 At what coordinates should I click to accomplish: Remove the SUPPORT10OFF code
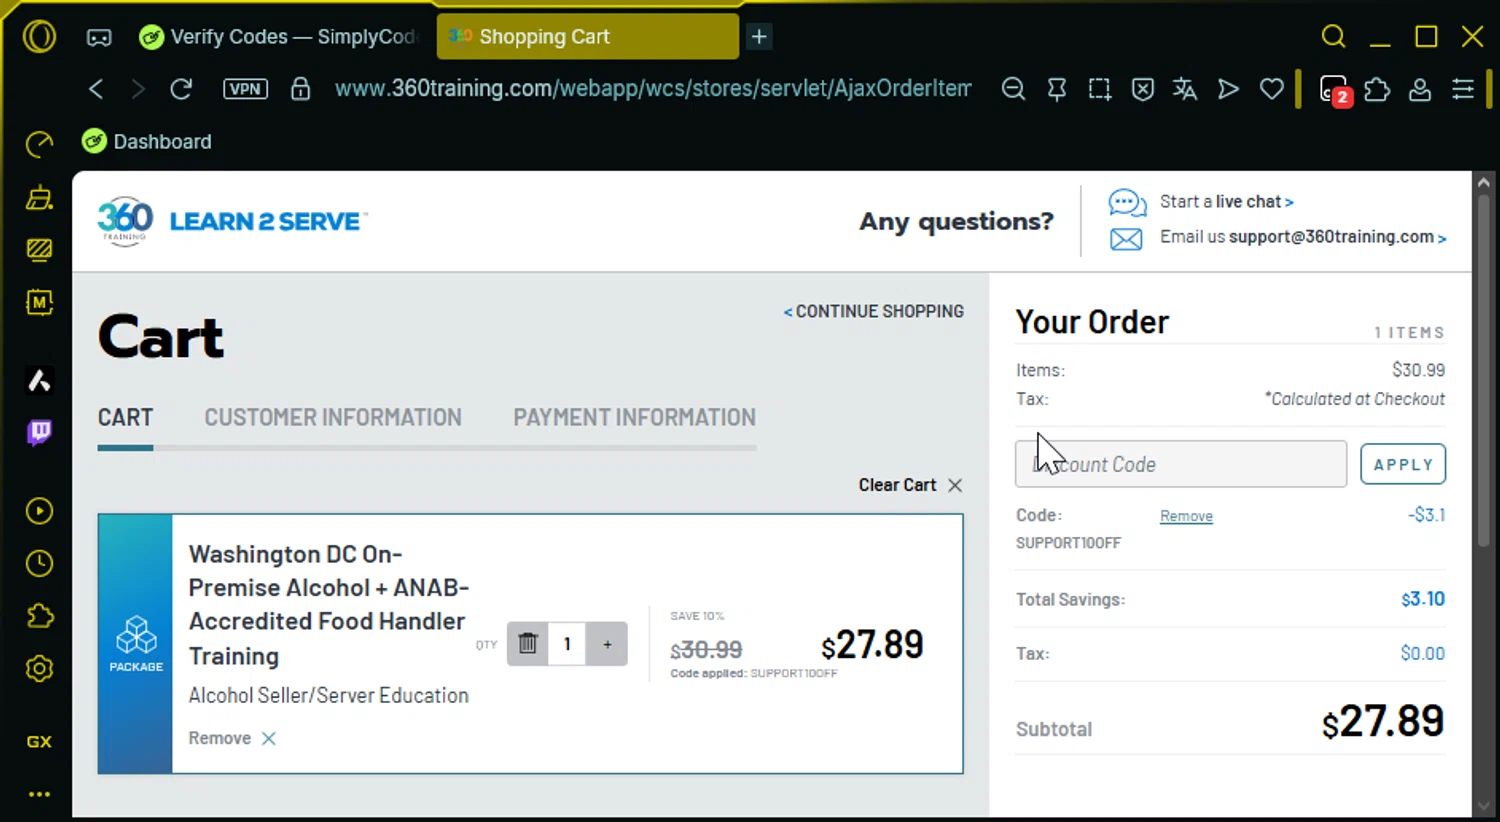tap(1186, 516)
